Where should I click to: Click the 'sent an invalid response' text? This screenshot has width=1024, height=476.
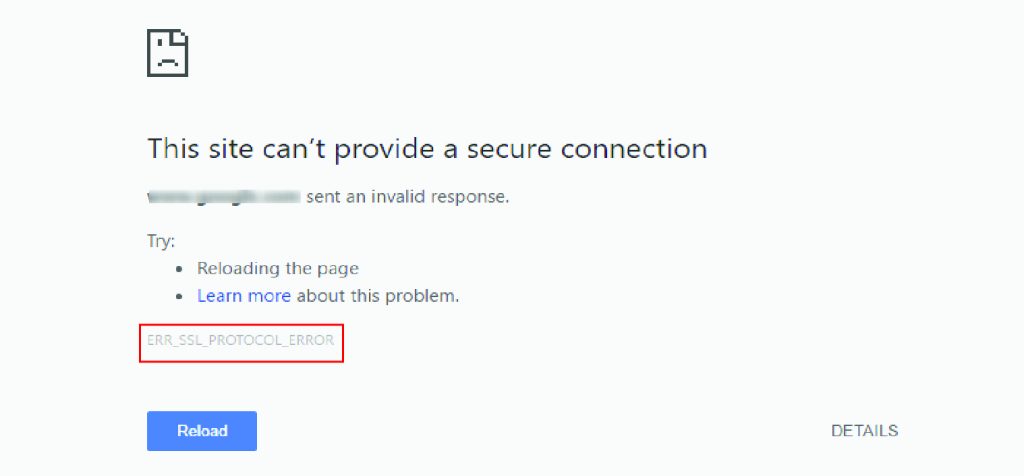coord(408,196)
